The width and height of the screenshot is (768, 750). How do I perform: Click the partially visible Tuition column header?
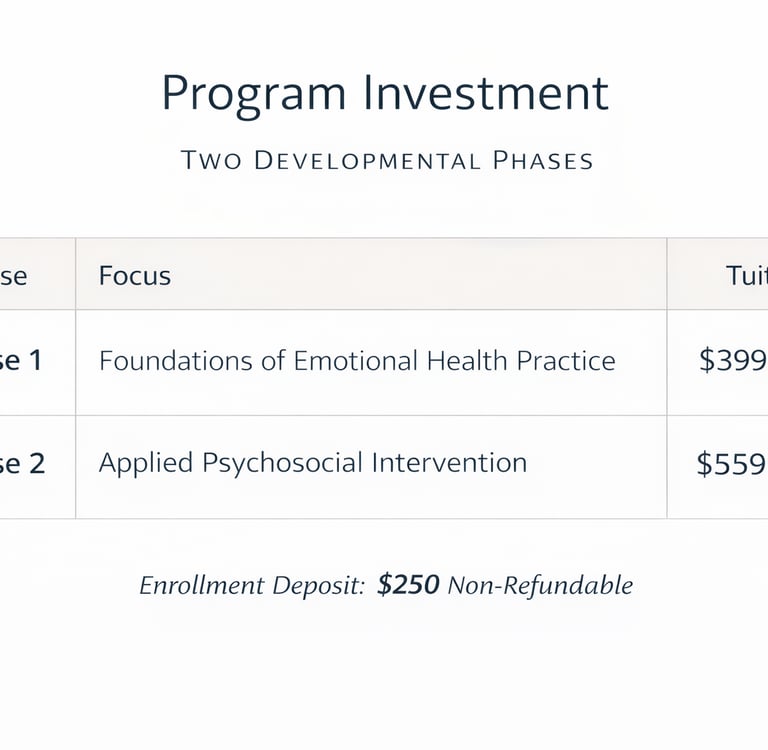(x=746, y=276)
